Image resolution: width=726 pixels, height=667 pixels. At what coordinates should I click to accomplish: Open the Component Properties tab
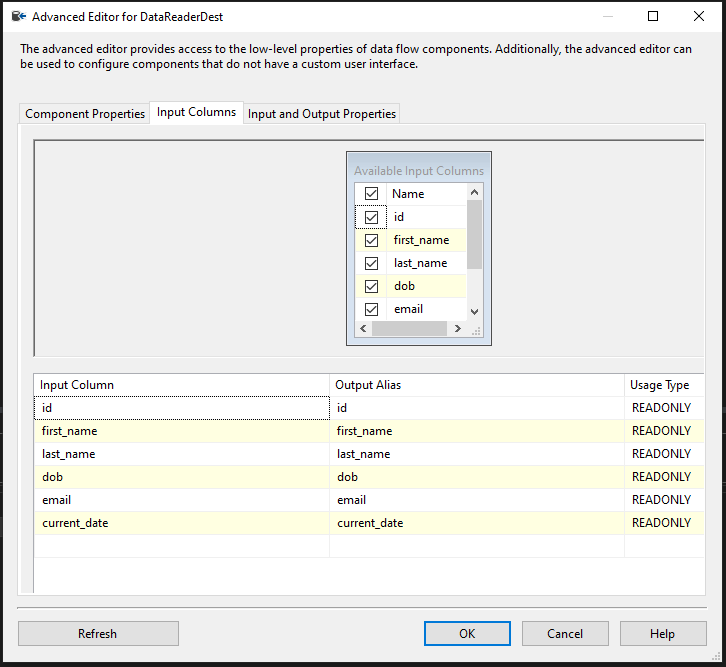coord(85,114)
